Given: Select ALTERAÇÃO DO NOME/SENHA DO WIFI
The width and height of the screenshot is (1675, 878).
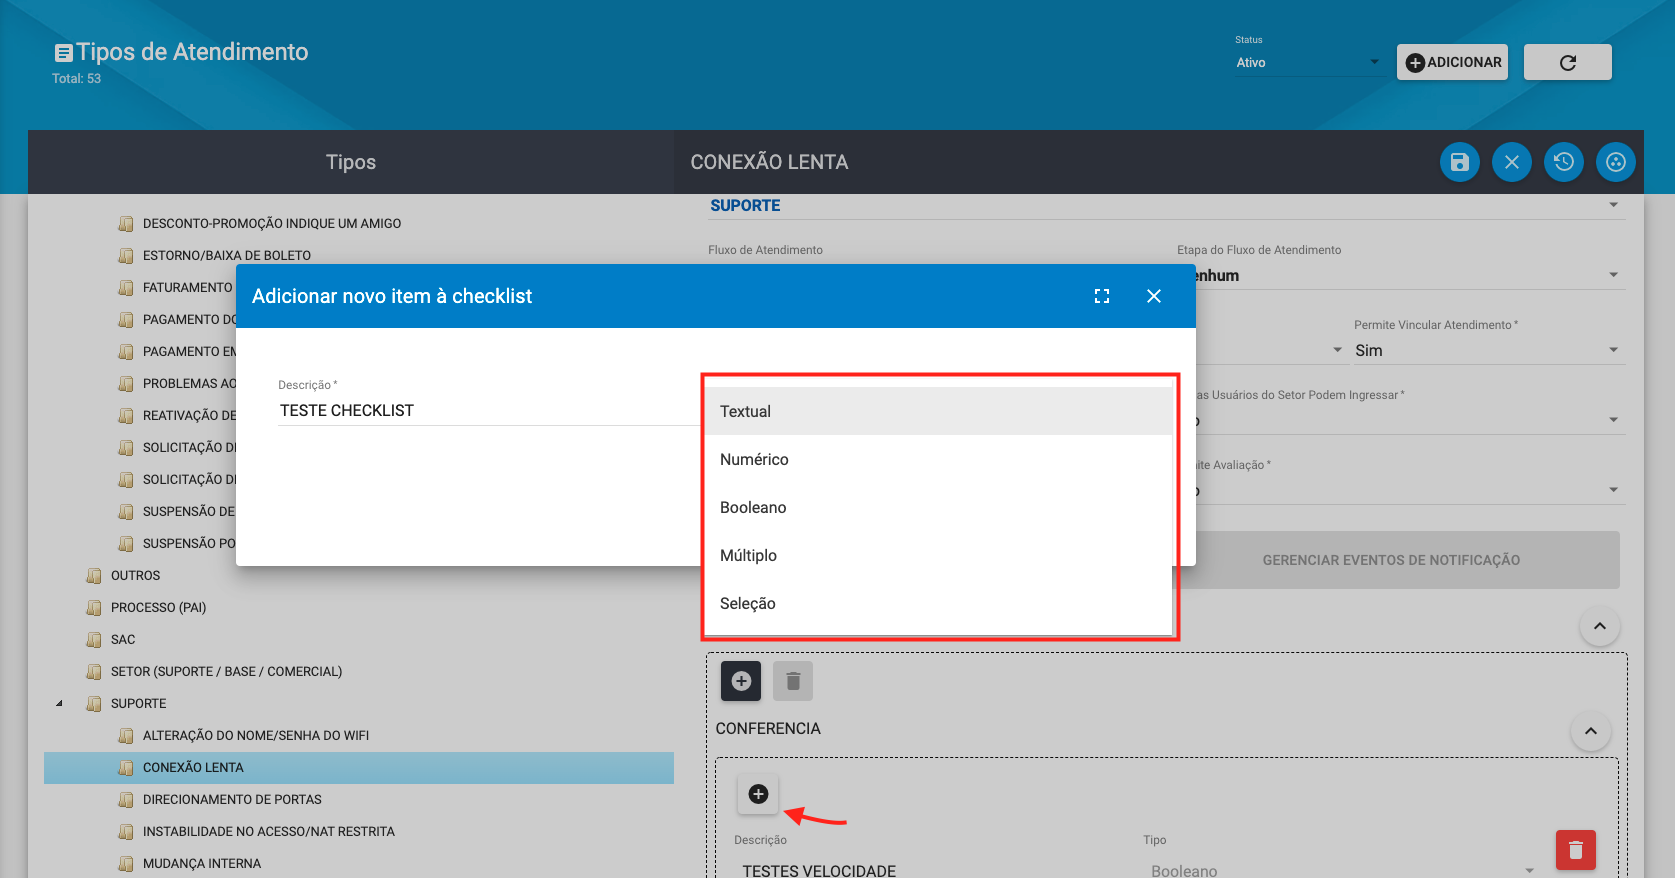Looking at the screenshot, I should (255, 735).
